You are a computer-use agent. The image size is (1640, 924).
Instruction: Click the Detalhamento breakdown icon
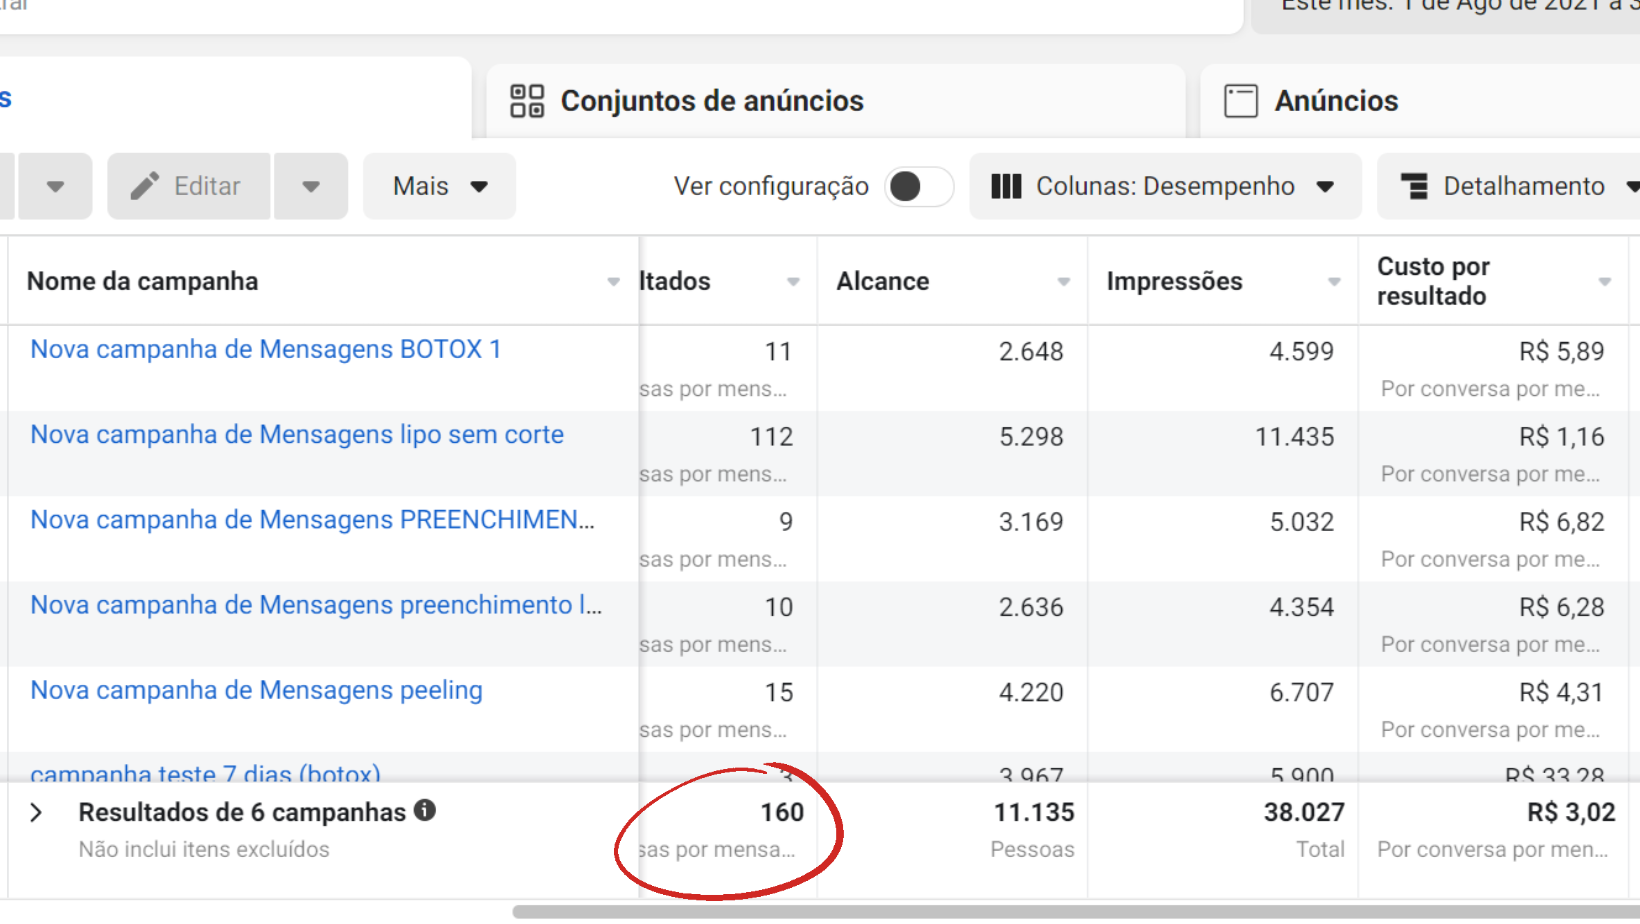[1414, 186]
